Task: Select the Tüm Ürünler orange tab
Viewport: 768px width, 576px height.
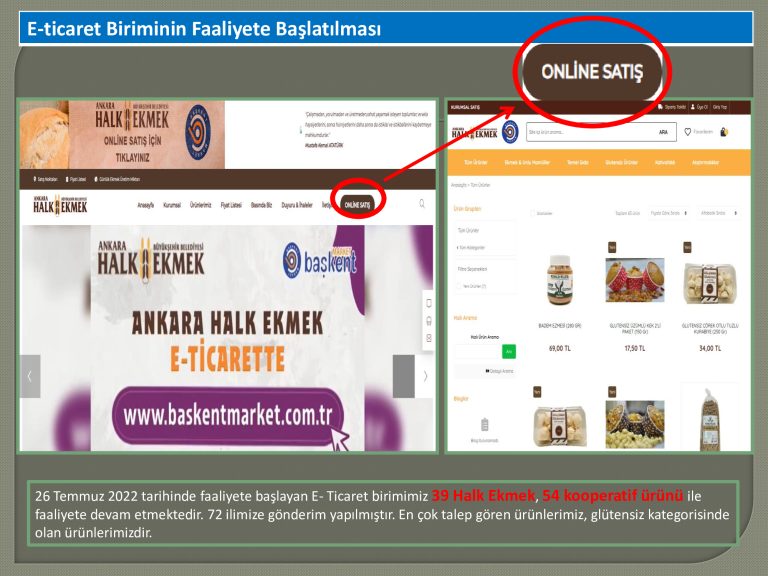Action: coord(476,162)
